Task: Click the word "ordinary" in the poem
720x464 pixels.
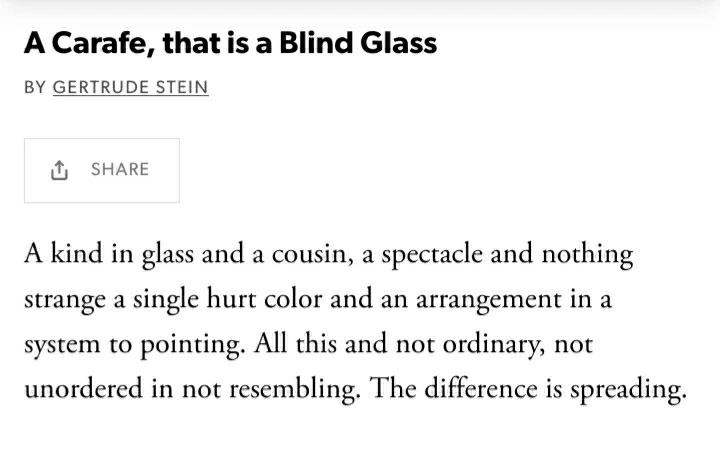Action: (x=471, y=345)
